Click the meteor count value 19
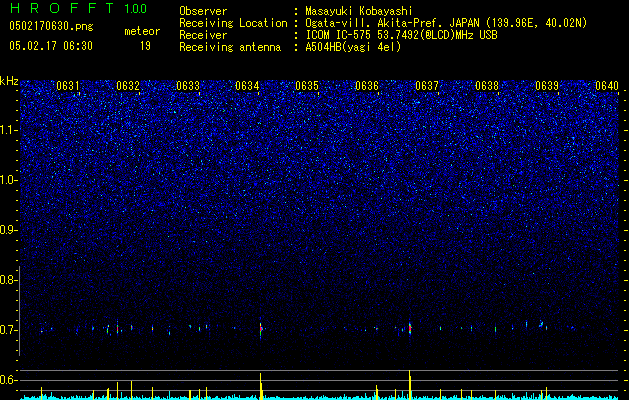629x400 pixels. 145,46
